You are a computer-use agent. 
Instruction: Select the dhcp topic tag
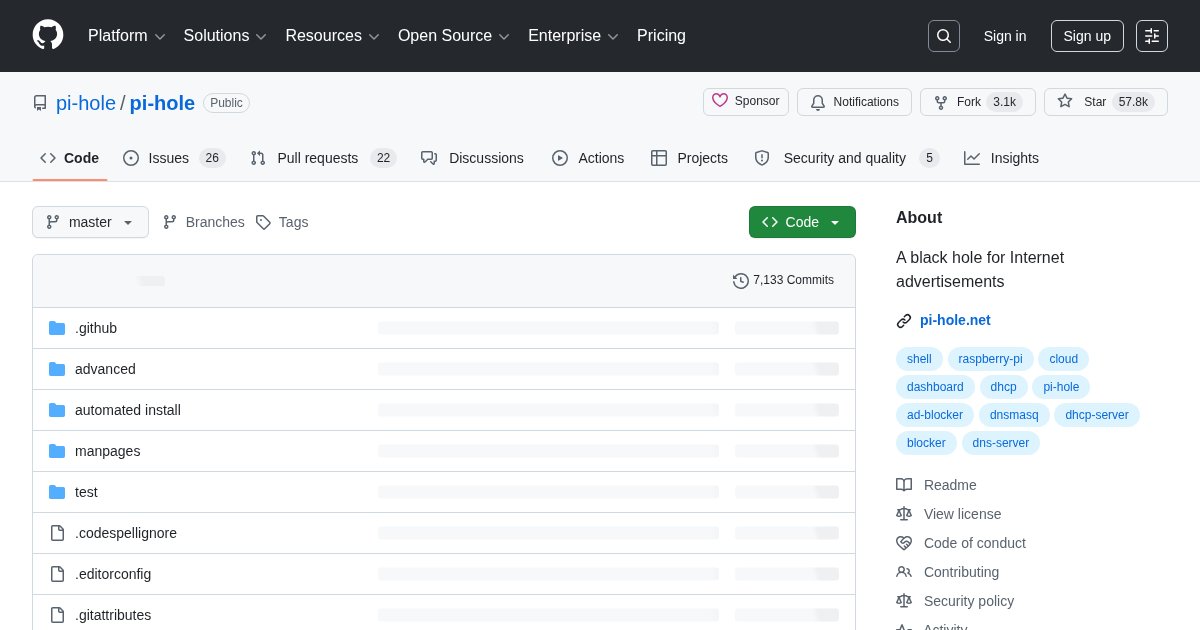point(1004,387)
